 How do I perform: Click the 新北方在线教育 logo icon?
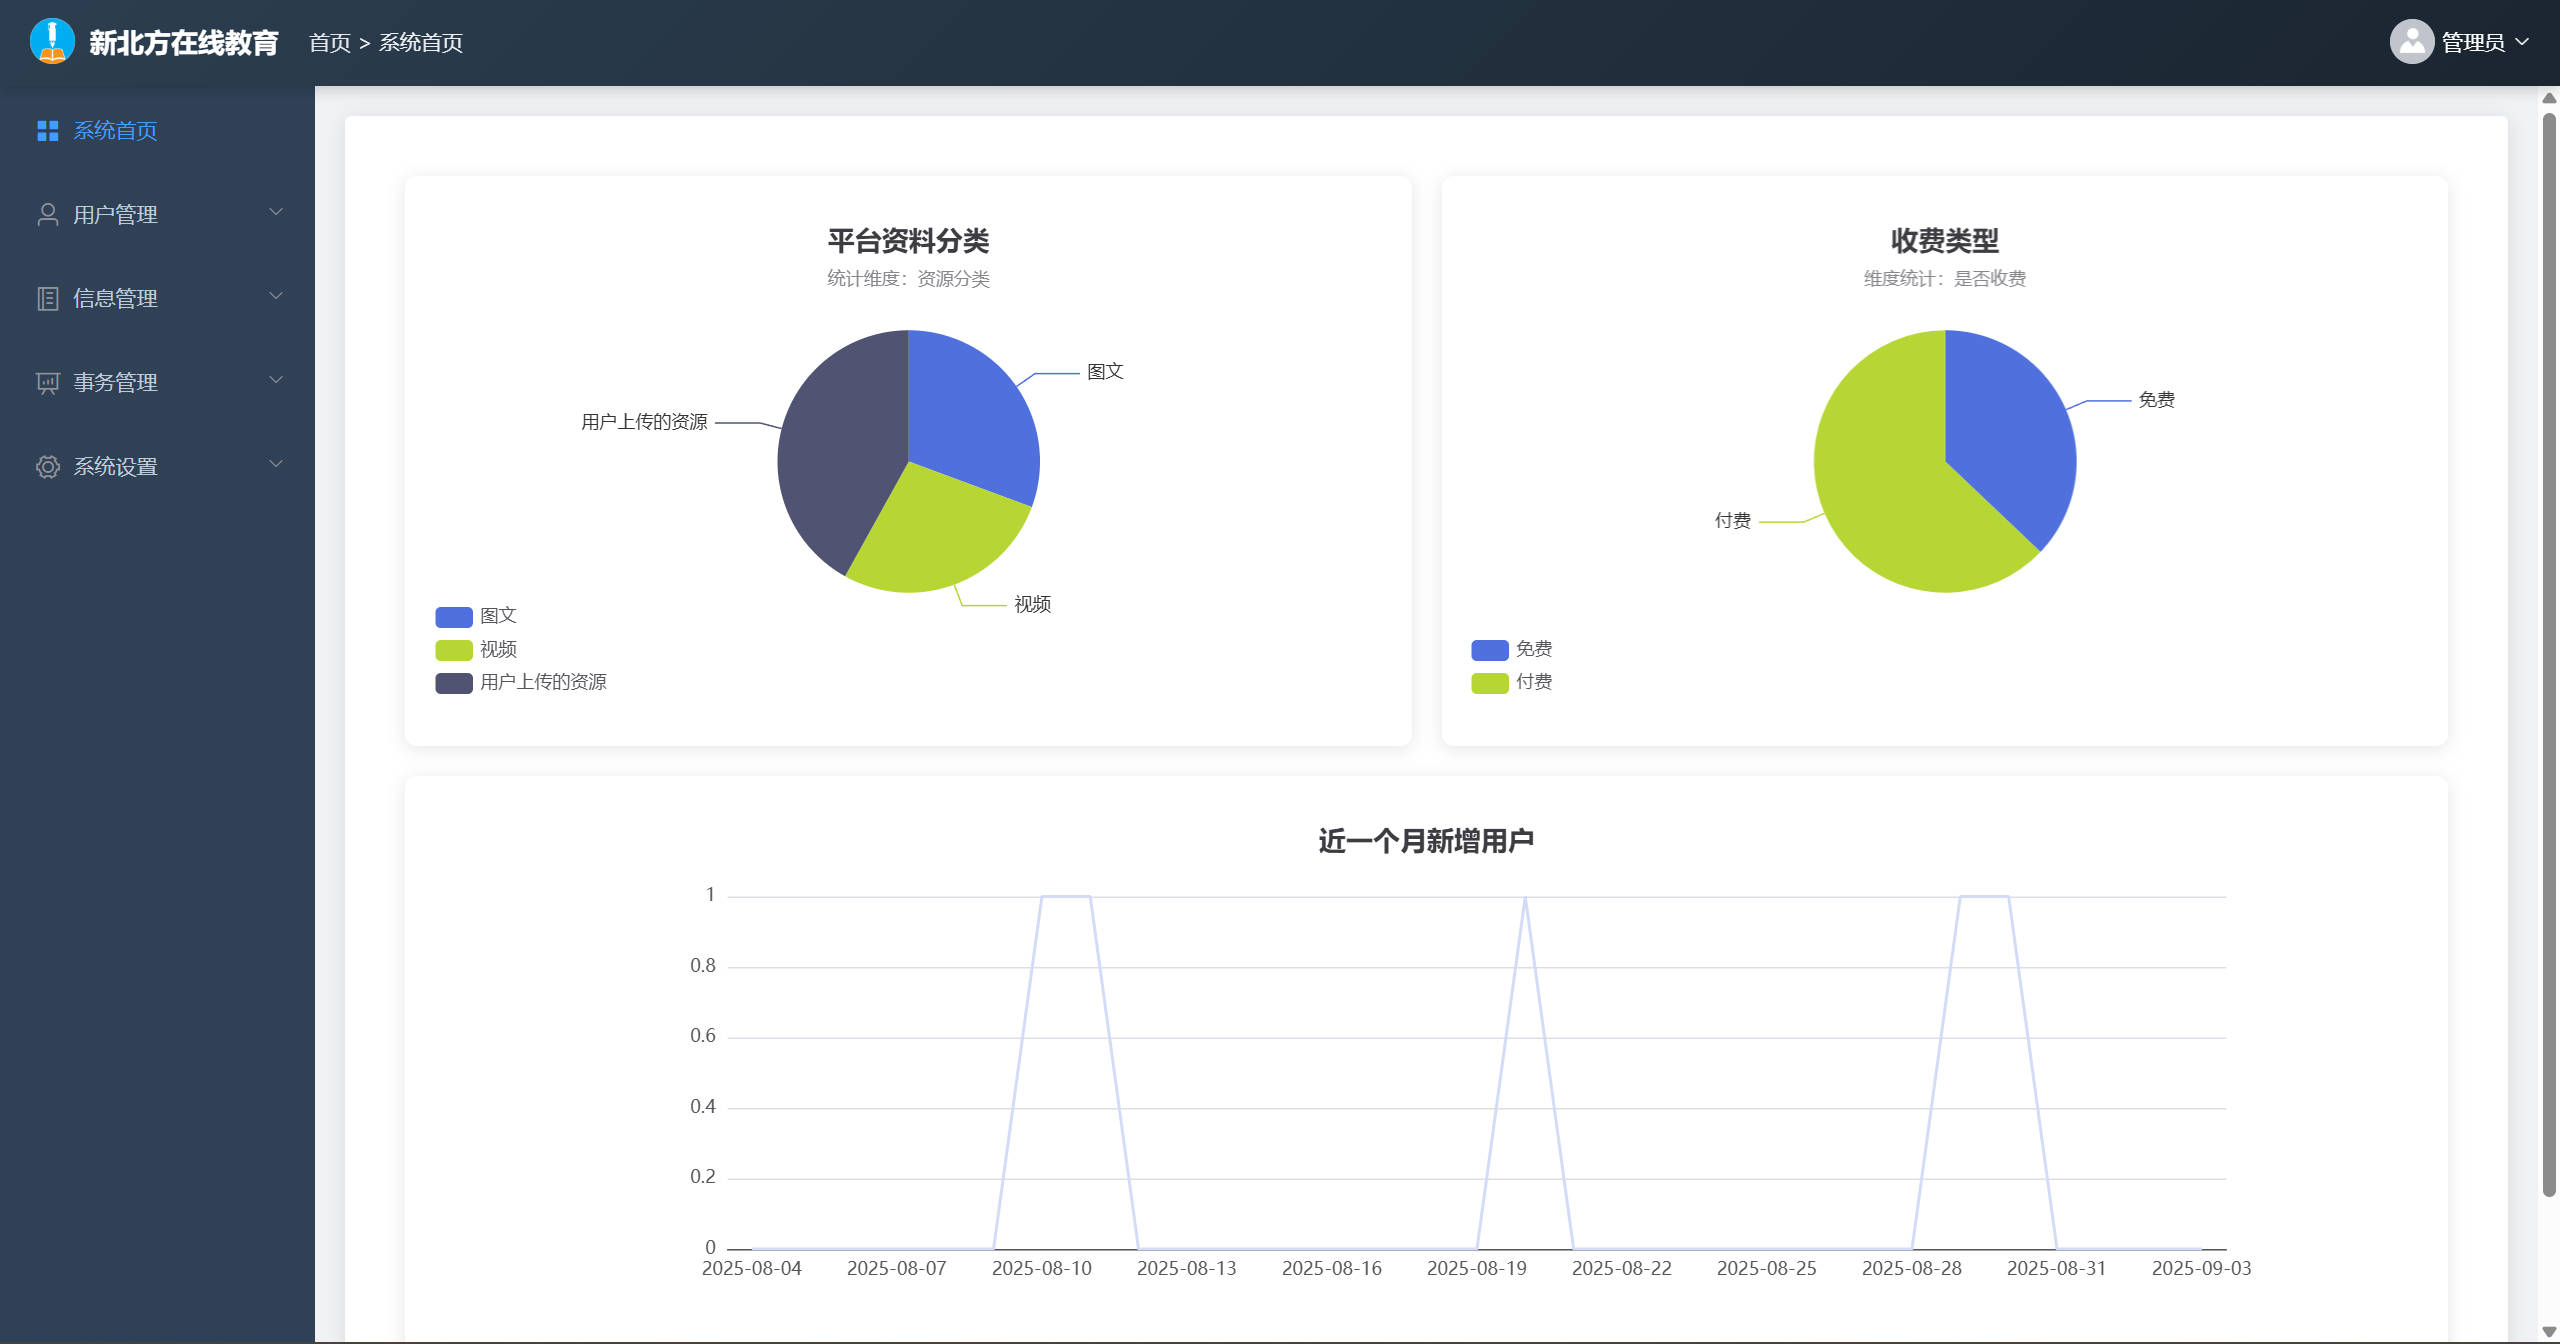[52, 42]
